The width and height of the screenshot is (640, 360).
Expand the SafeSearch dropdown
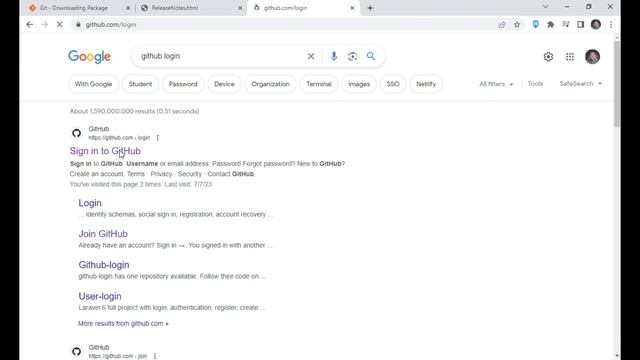pyautogui.click(x=580, y=83)
